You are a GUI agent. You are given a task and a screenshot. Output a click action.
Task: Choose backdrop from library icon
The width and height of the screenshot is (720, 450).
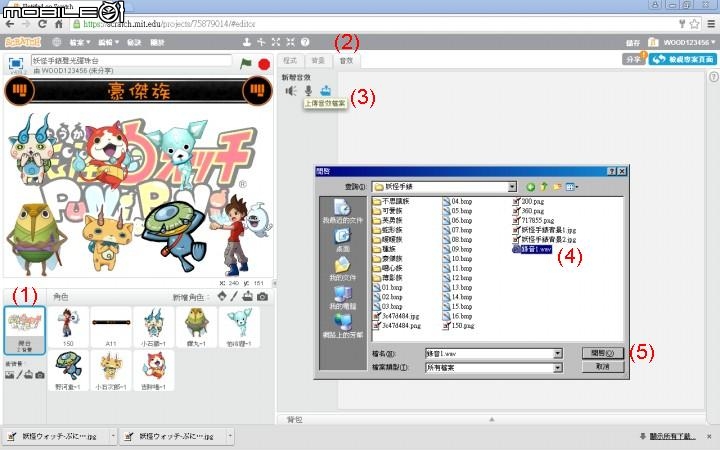point(9,375)
